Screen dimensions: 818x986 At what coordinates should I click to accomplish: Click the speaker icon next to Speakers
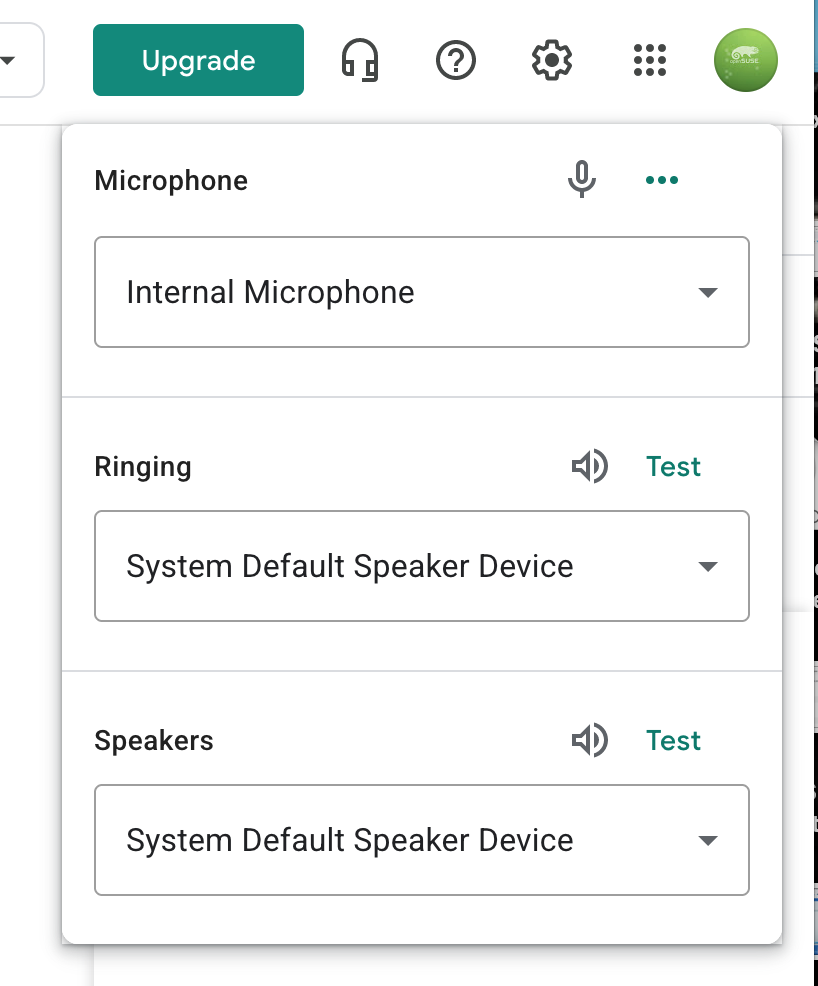tap(589, 741)
